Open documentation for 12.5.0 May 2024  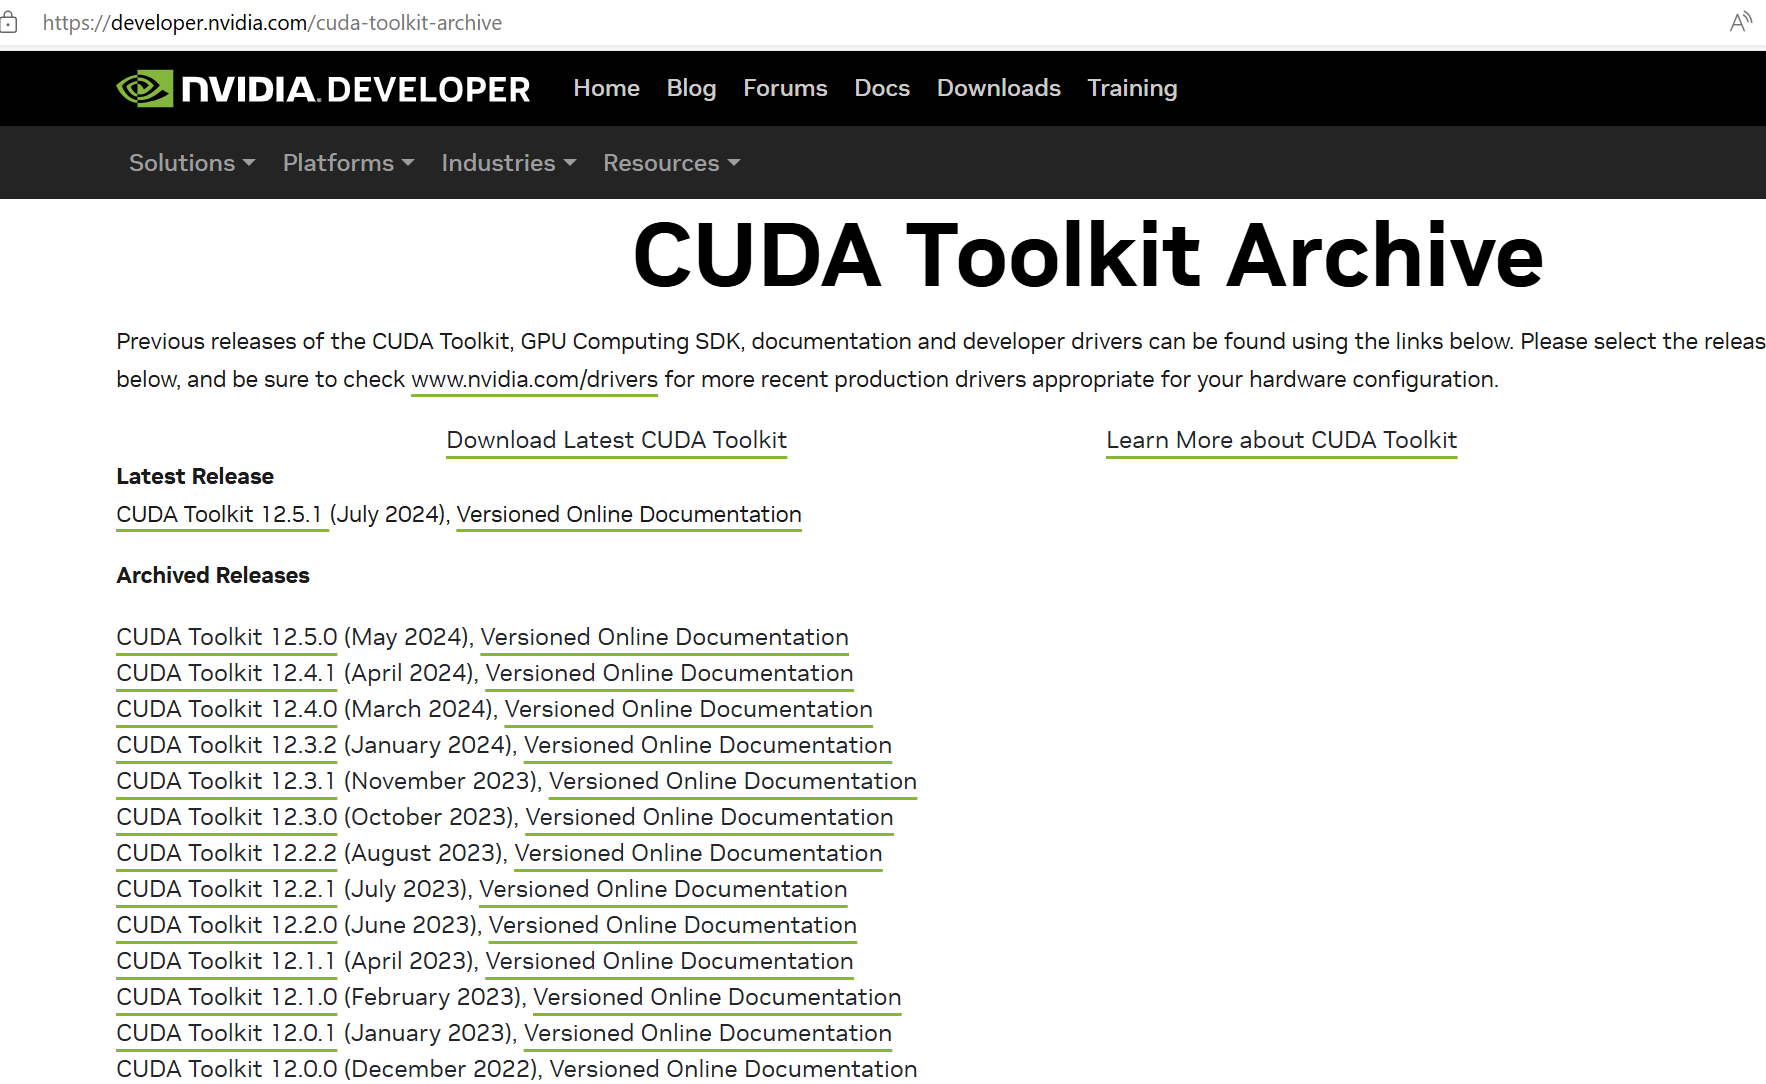[x=664, y=638]
